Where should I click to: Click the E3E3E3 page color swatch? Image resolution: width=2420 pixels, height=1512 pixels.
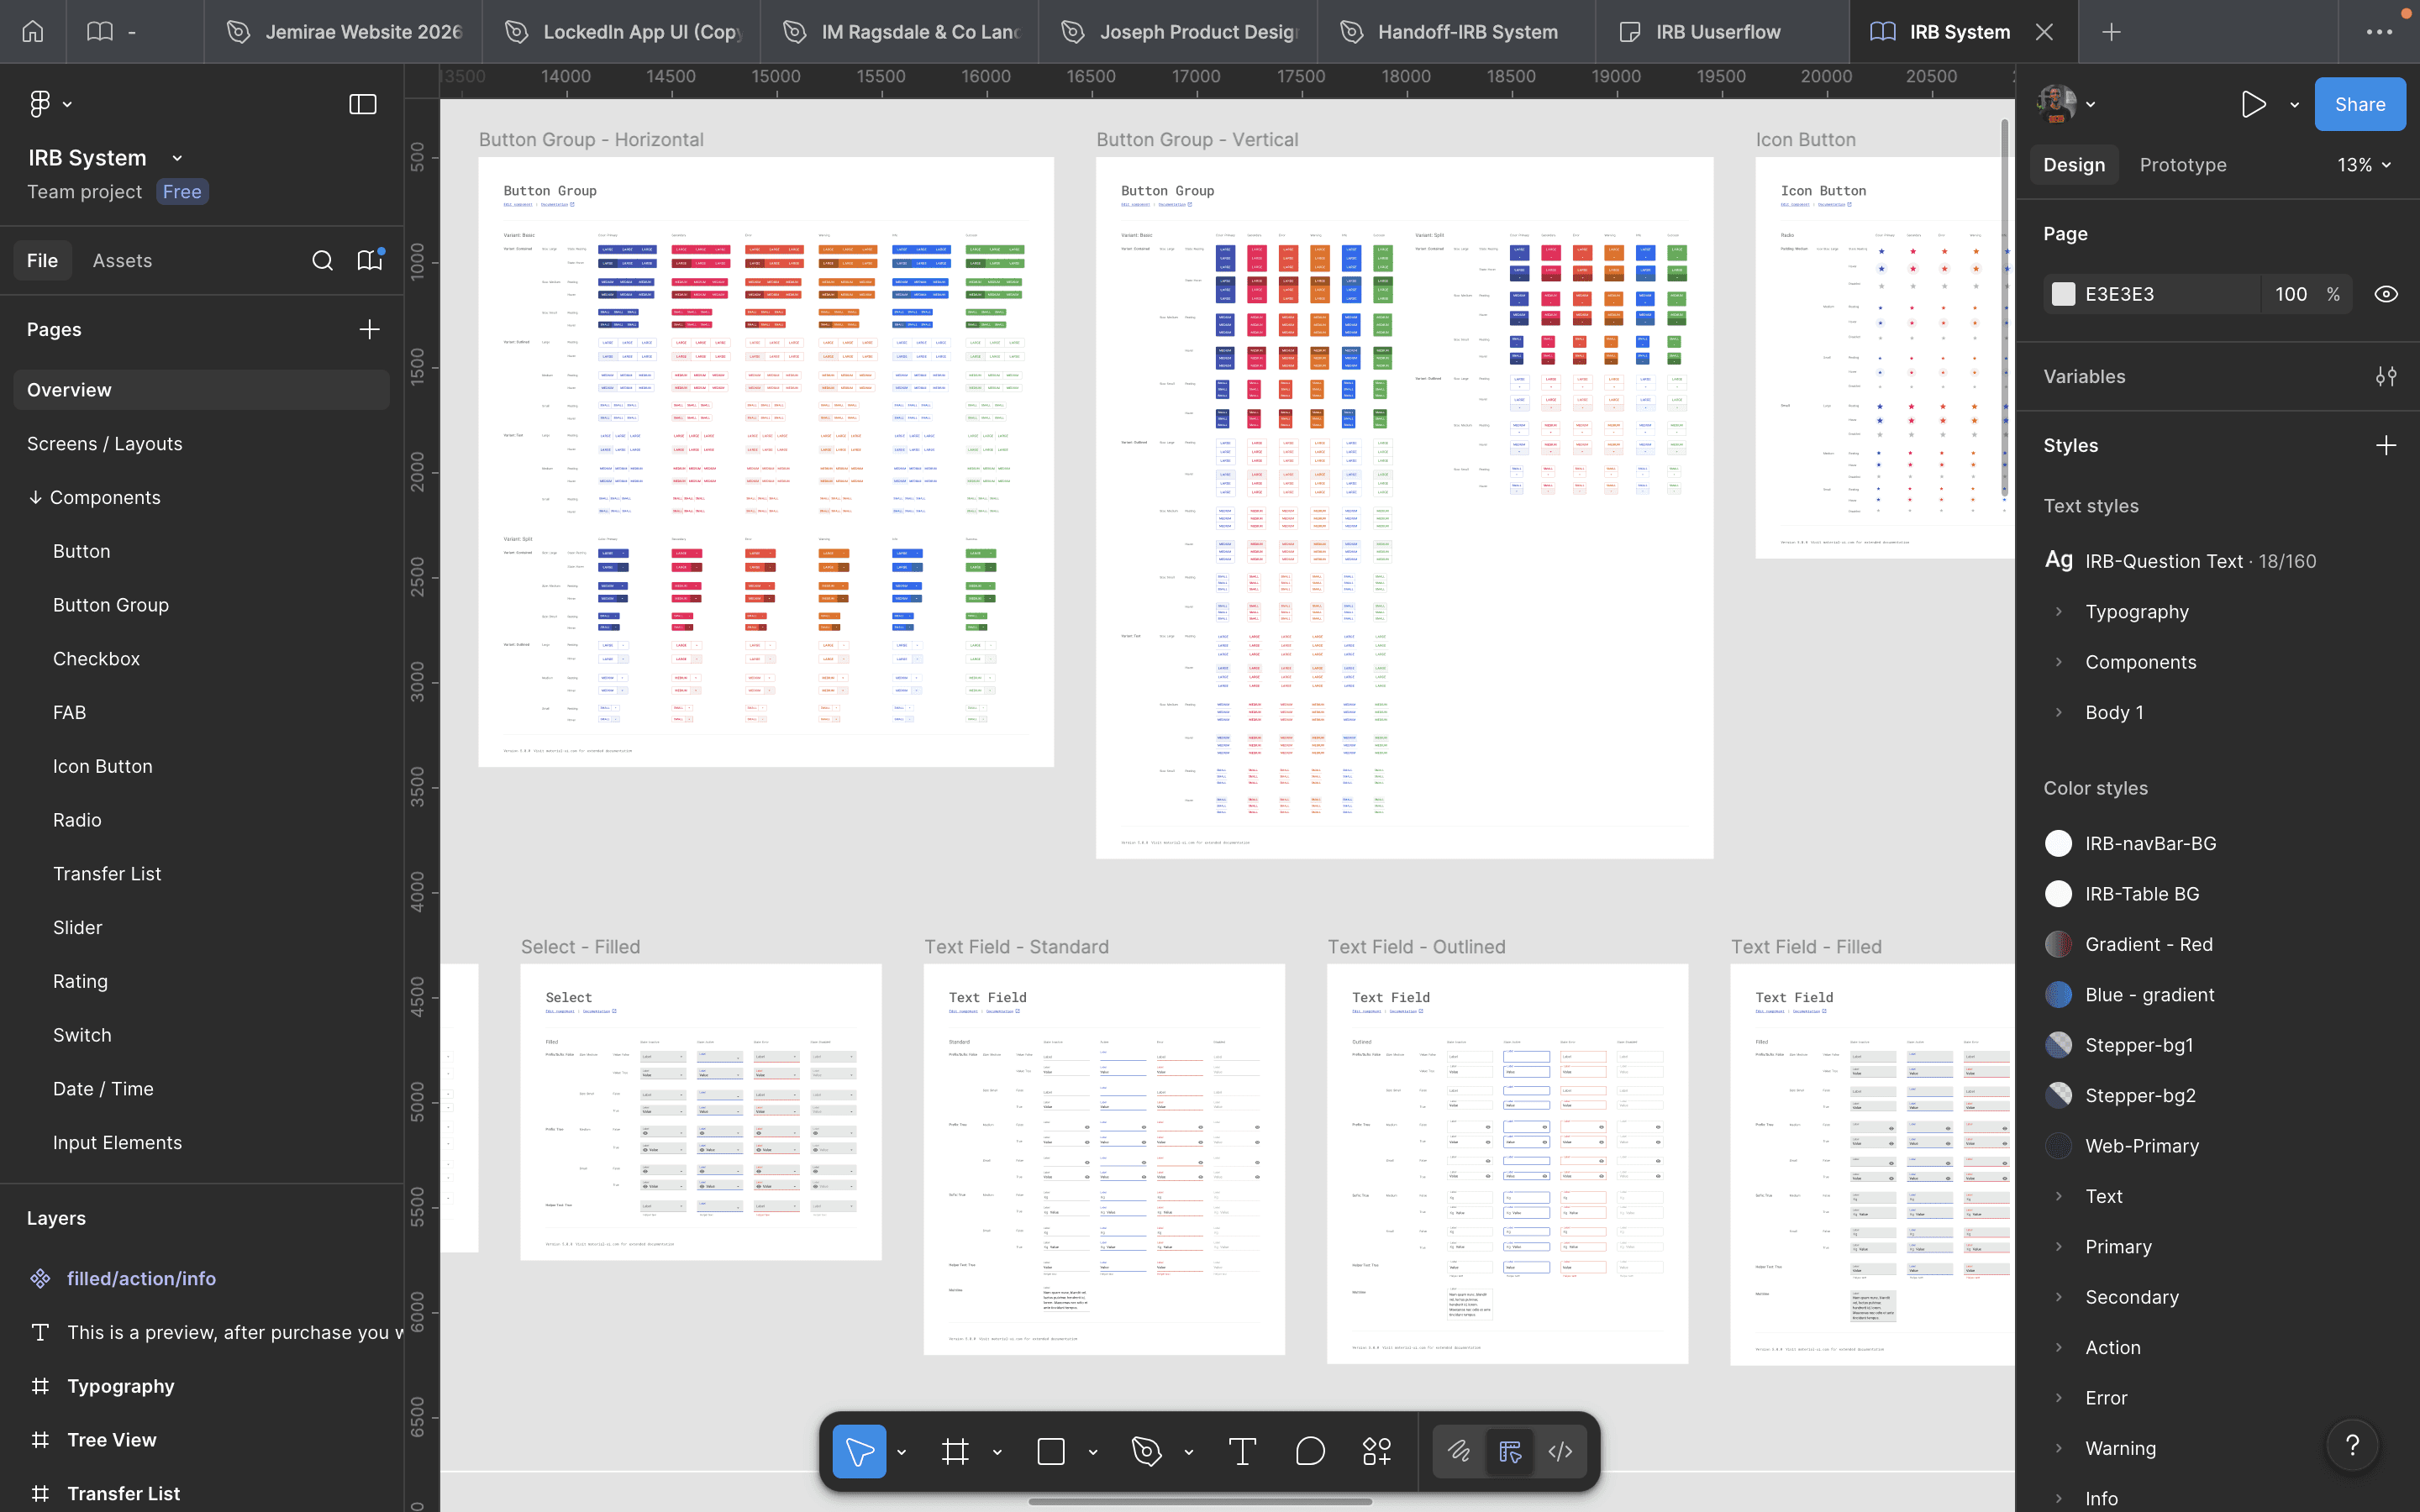(x=2063, y=294)
